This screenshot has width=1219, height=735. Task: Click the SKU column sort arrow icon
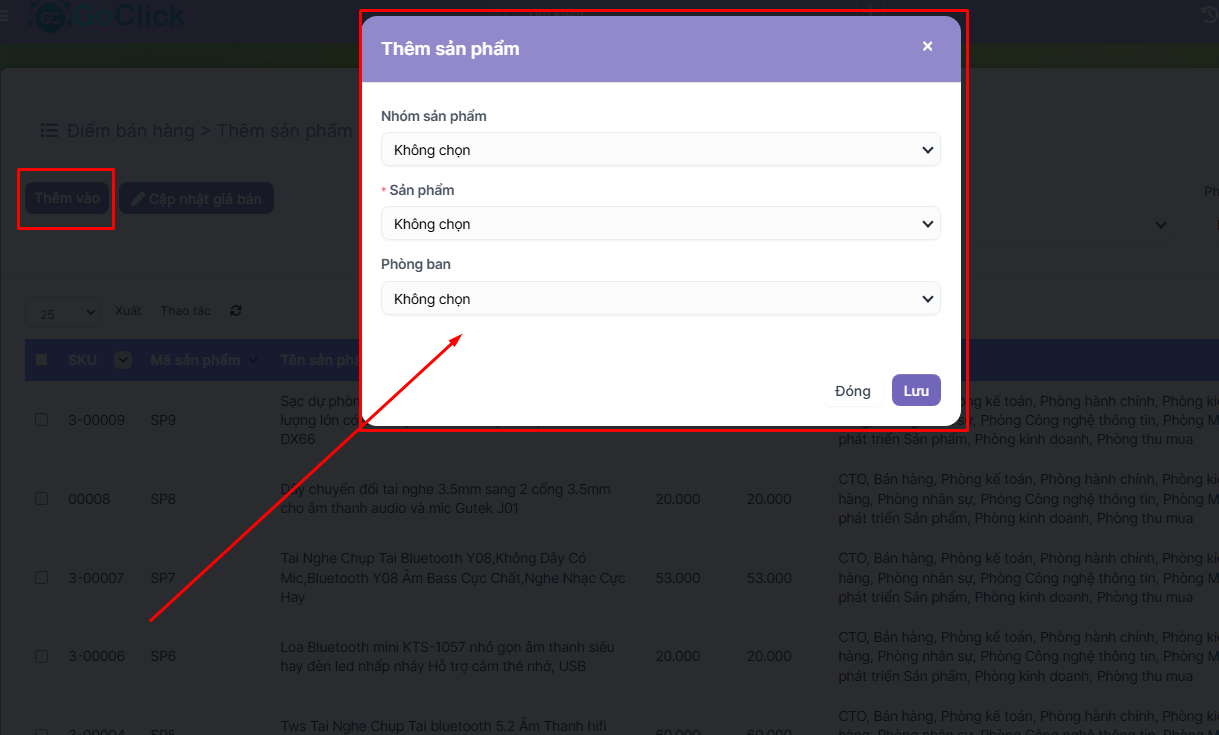pos(123,360)
